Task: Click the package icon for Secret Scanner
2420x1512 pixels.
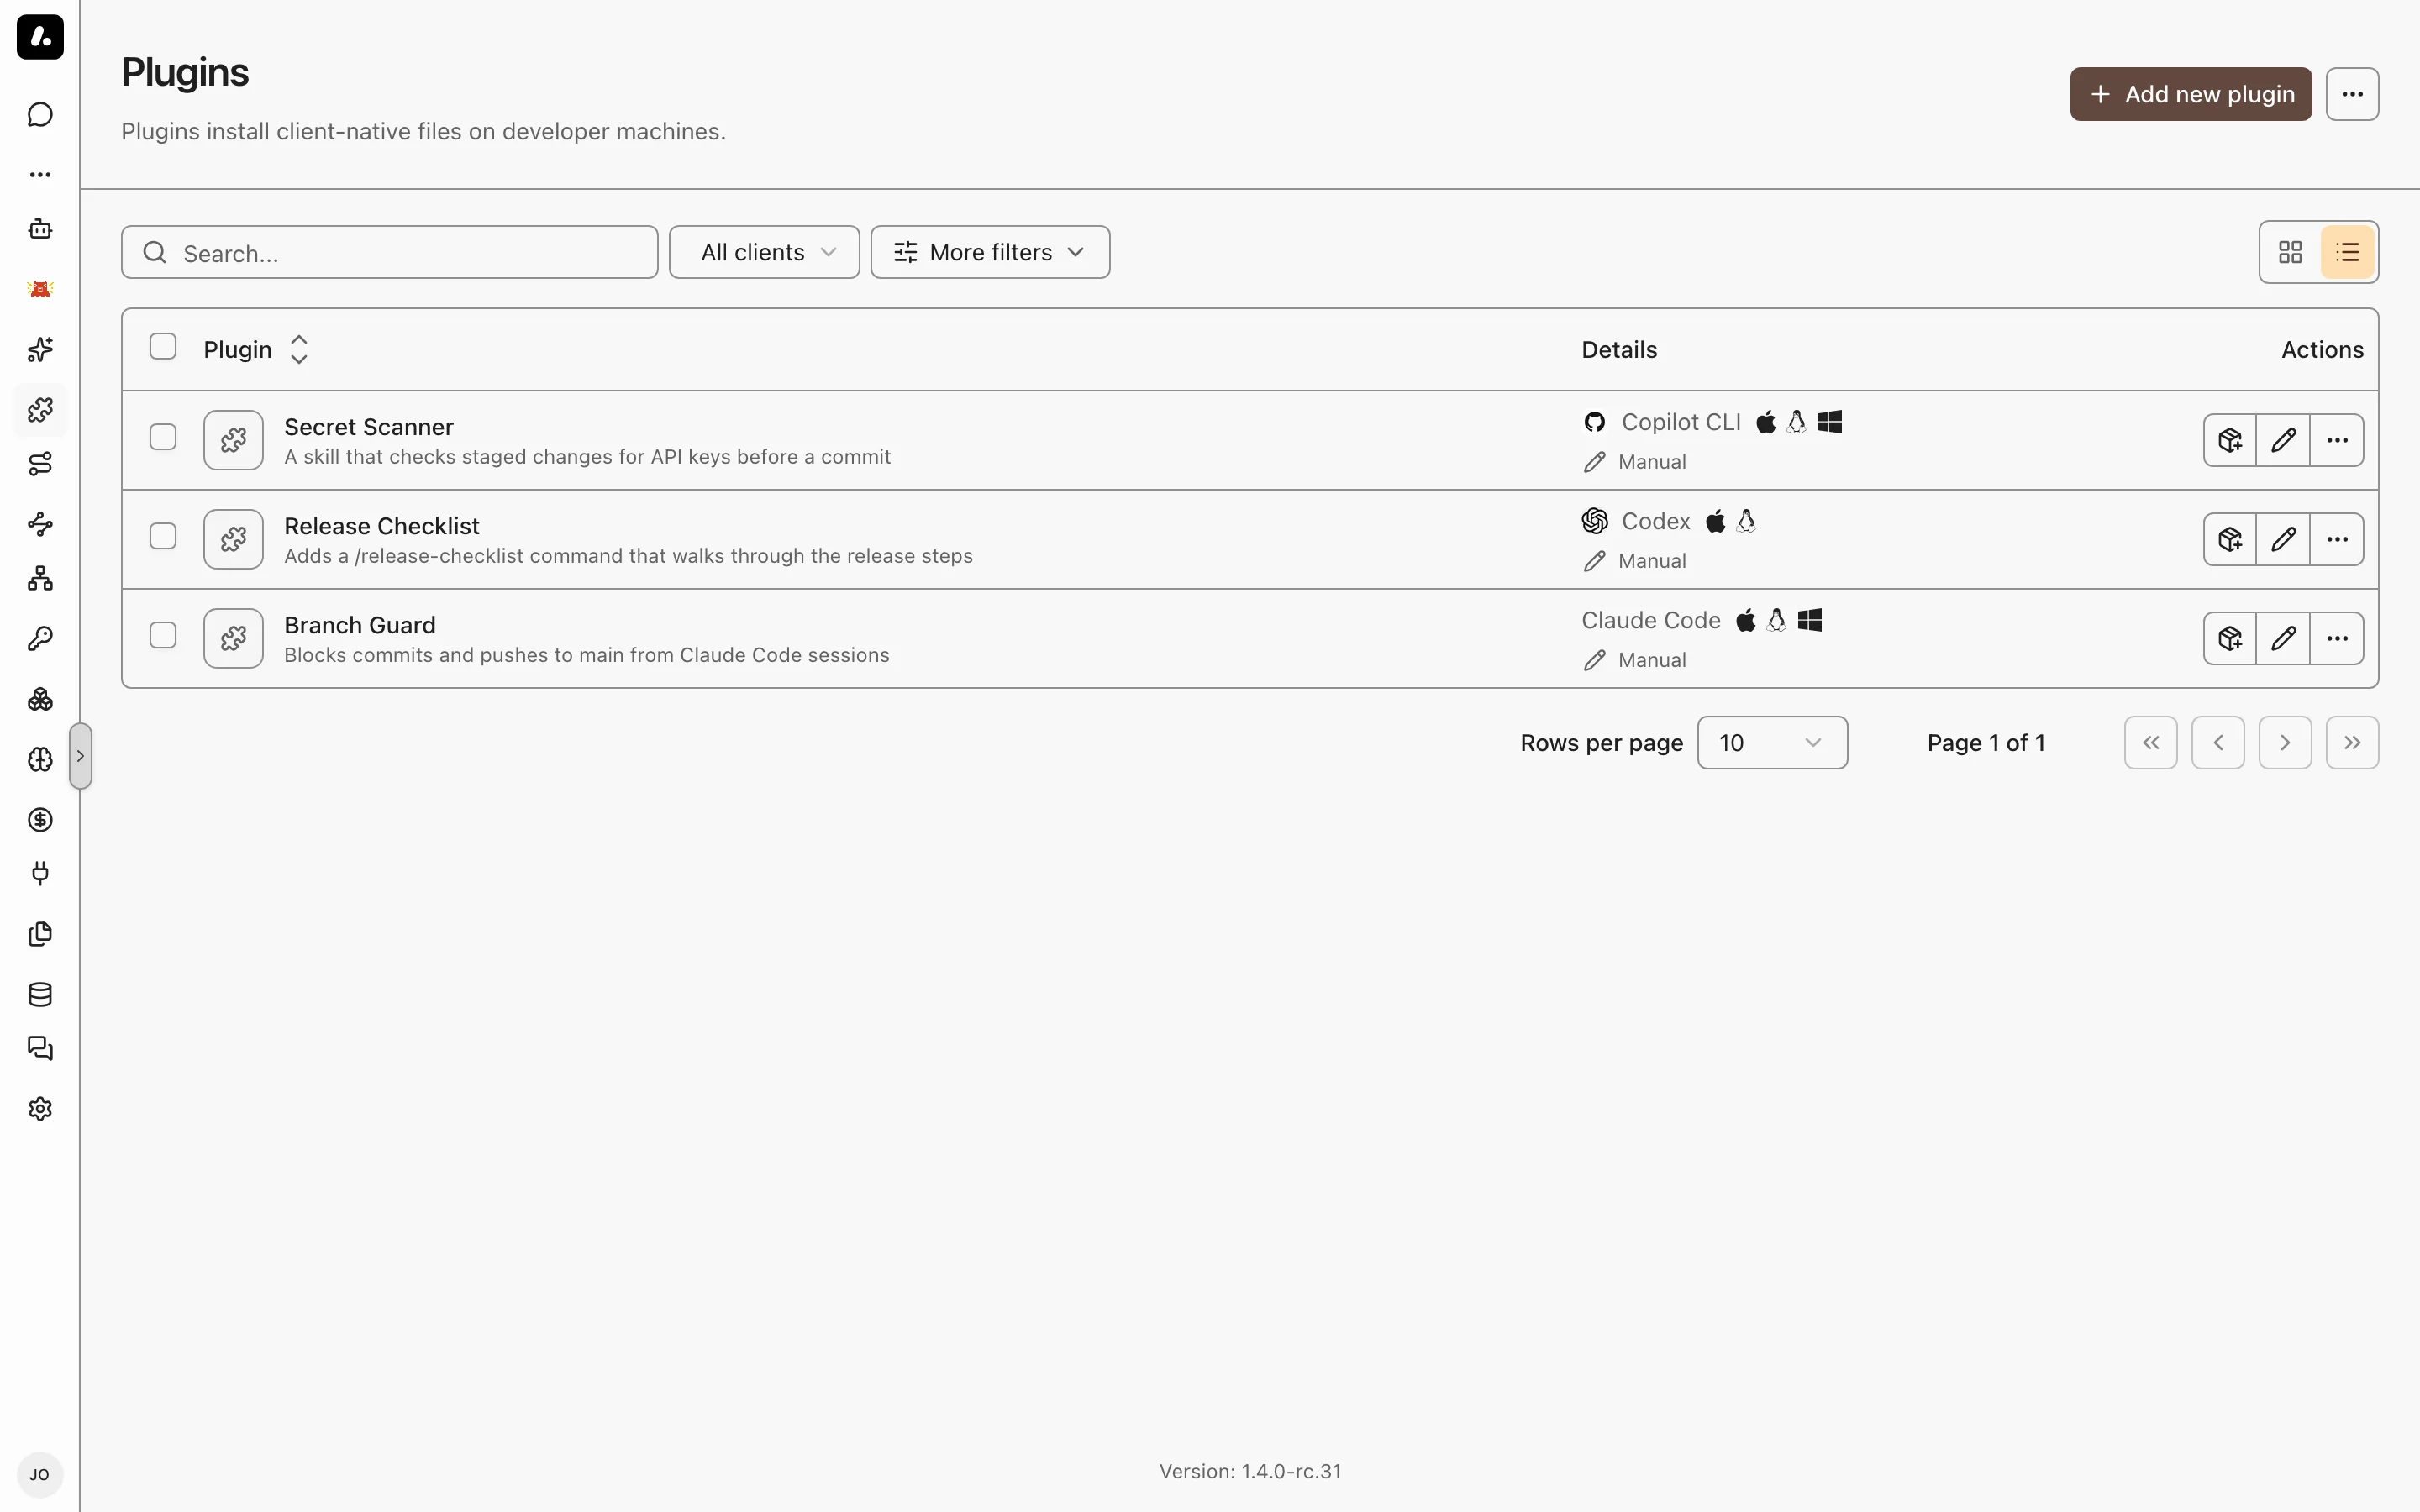Action: coord(2230,440)
